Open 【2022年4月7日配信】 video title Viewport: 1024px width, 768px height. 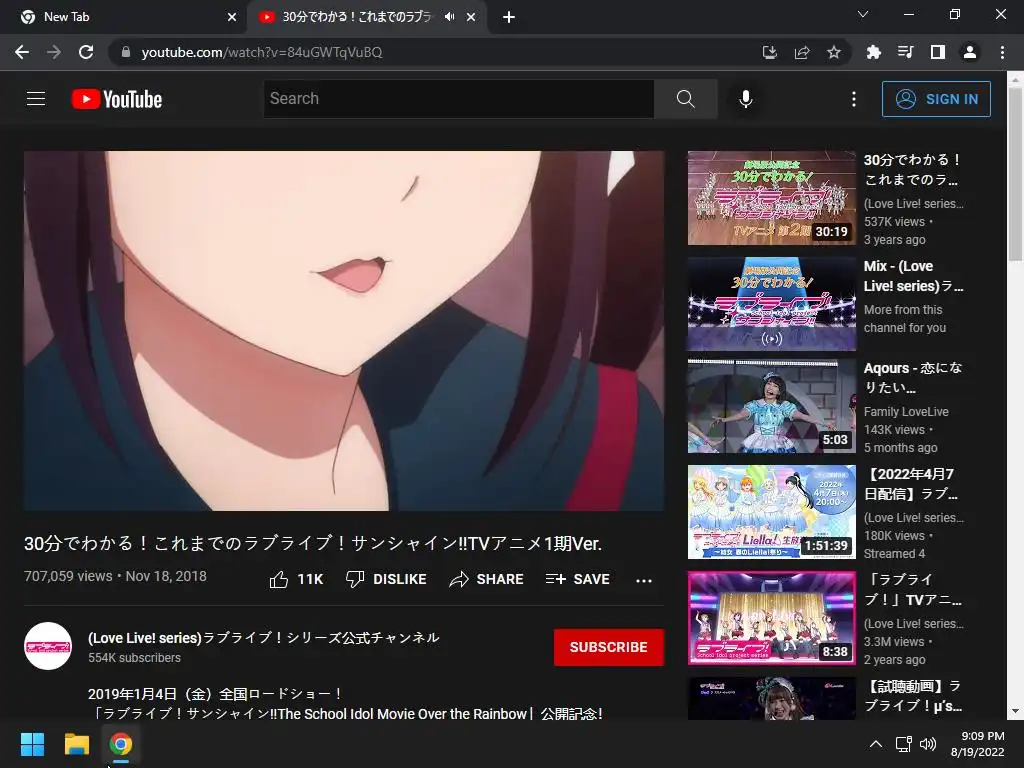912,484
